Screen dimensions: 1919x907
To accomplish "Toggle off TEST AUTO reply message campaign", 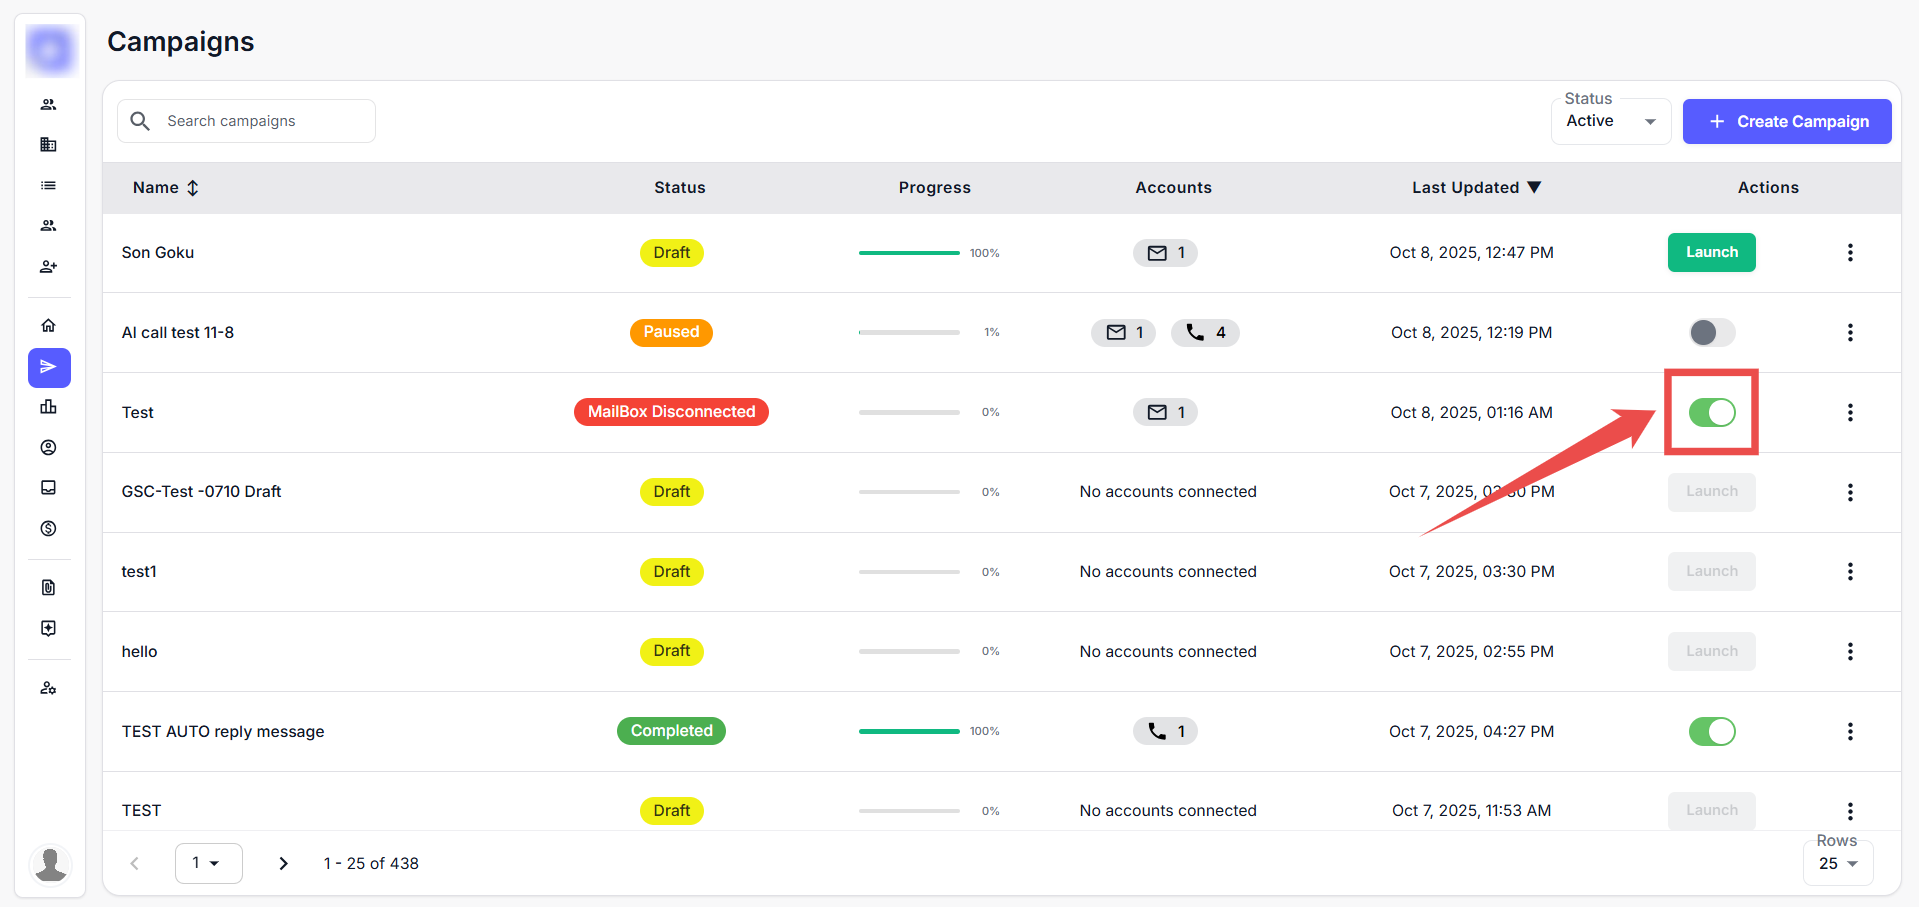I will [1711, 731].
